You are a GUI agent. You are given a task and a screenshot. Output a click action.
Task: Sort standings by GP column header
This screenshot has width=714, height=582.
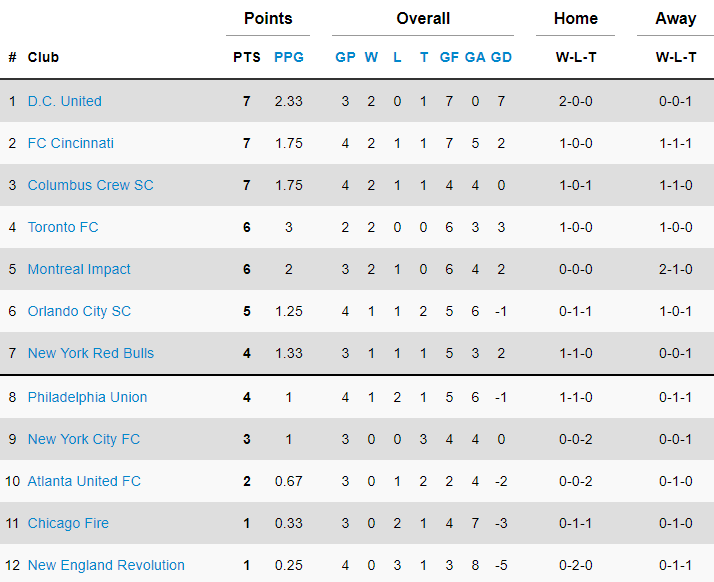(x=345, y=57)
